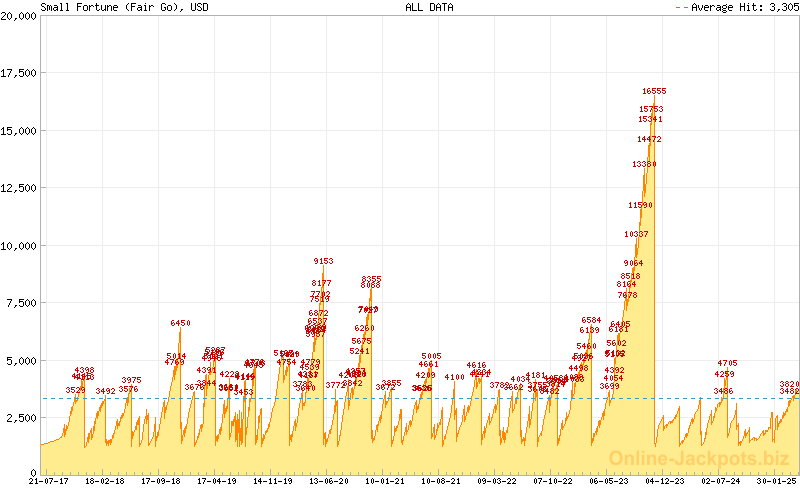Click the 20,000 y-axis label
The image size is (800, 490).
click(19, 17)
